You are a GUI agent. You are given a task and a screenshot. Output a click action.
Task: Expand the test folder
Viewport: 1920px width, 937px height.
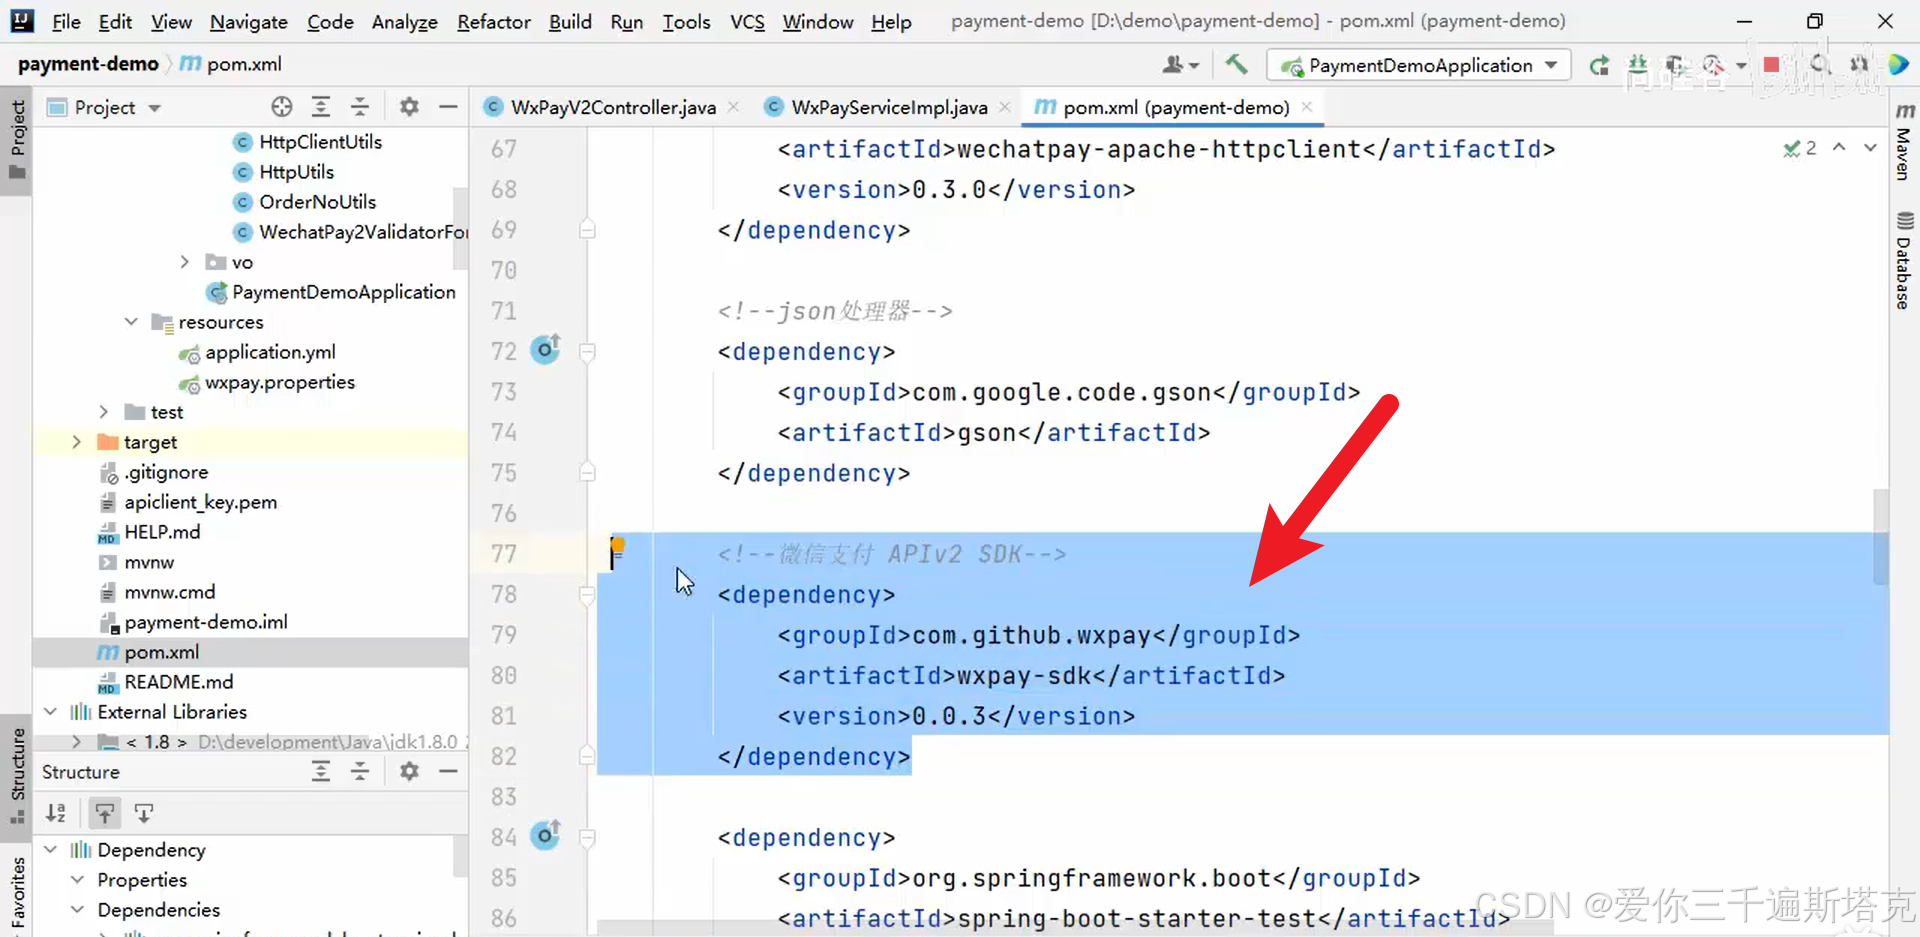point(104,412)
